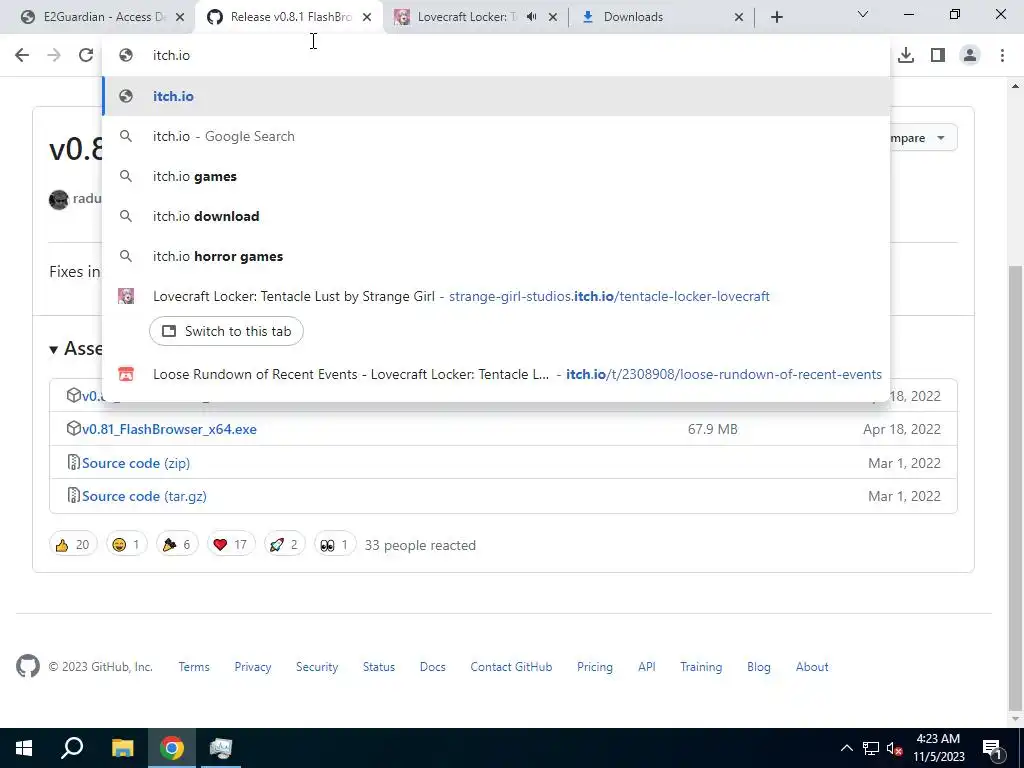
Task: Open the tab search chevron
Action: coord(863,14)
